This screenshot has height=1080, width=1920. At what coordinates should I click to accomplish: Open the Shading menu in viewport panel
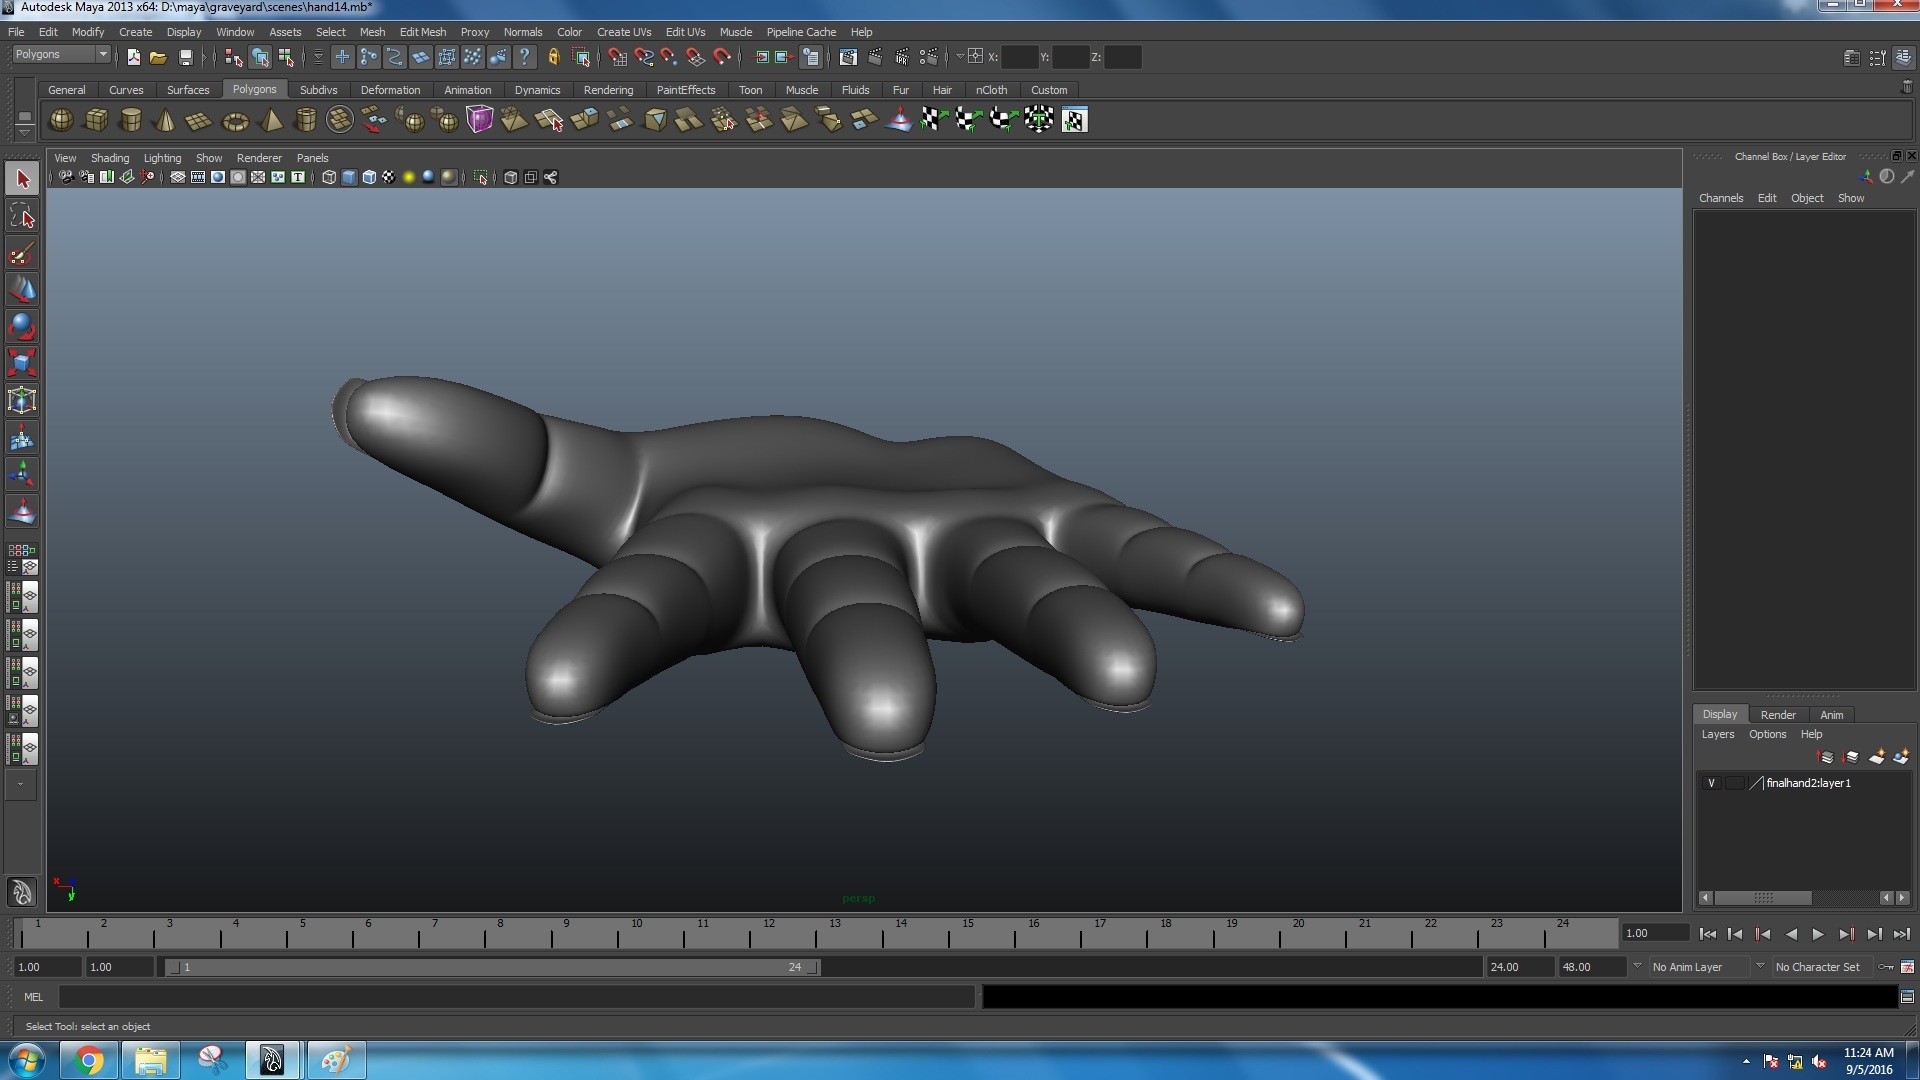[110, 158]
